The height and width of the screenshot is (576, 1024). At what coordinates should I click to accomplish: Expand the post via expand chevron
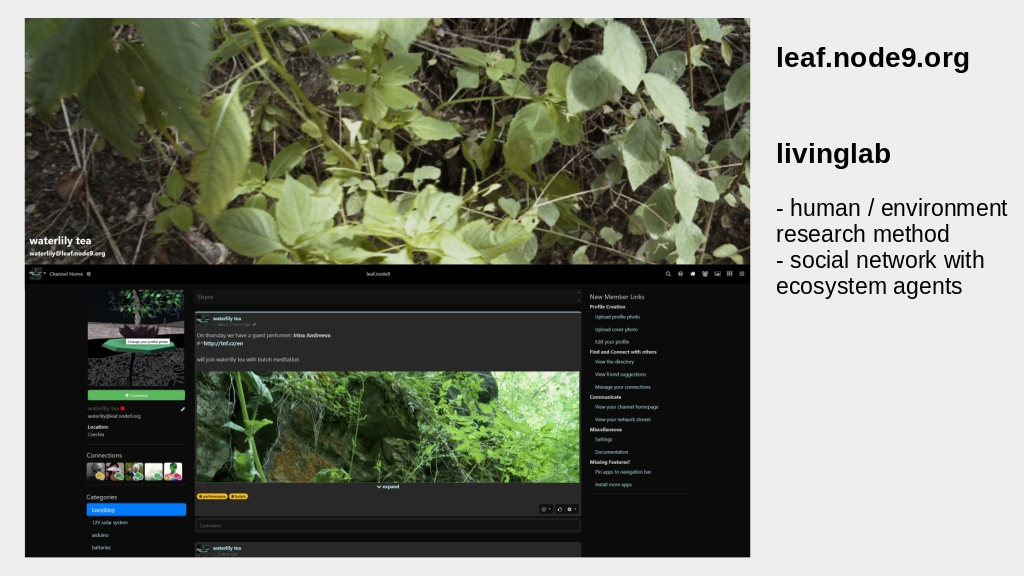(388, 487)
